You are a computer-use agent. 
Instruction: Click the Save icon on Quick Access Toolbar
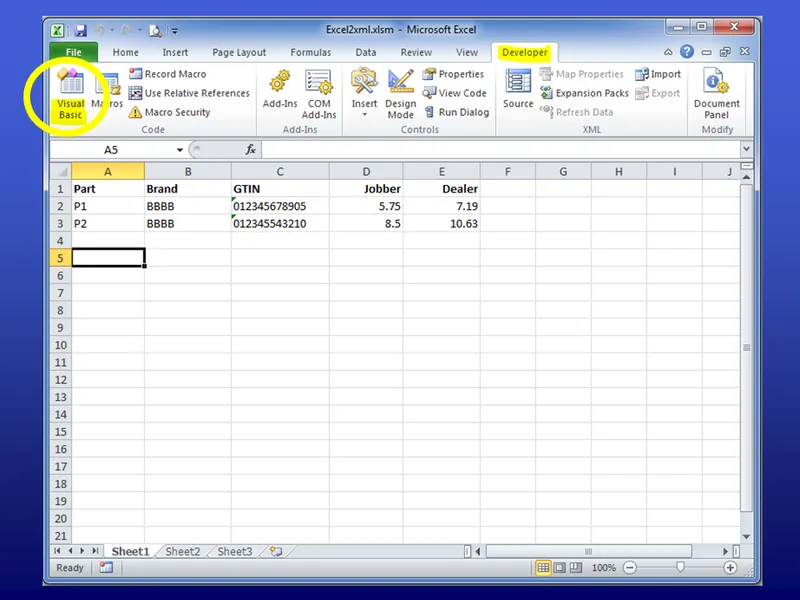[81, 30]
